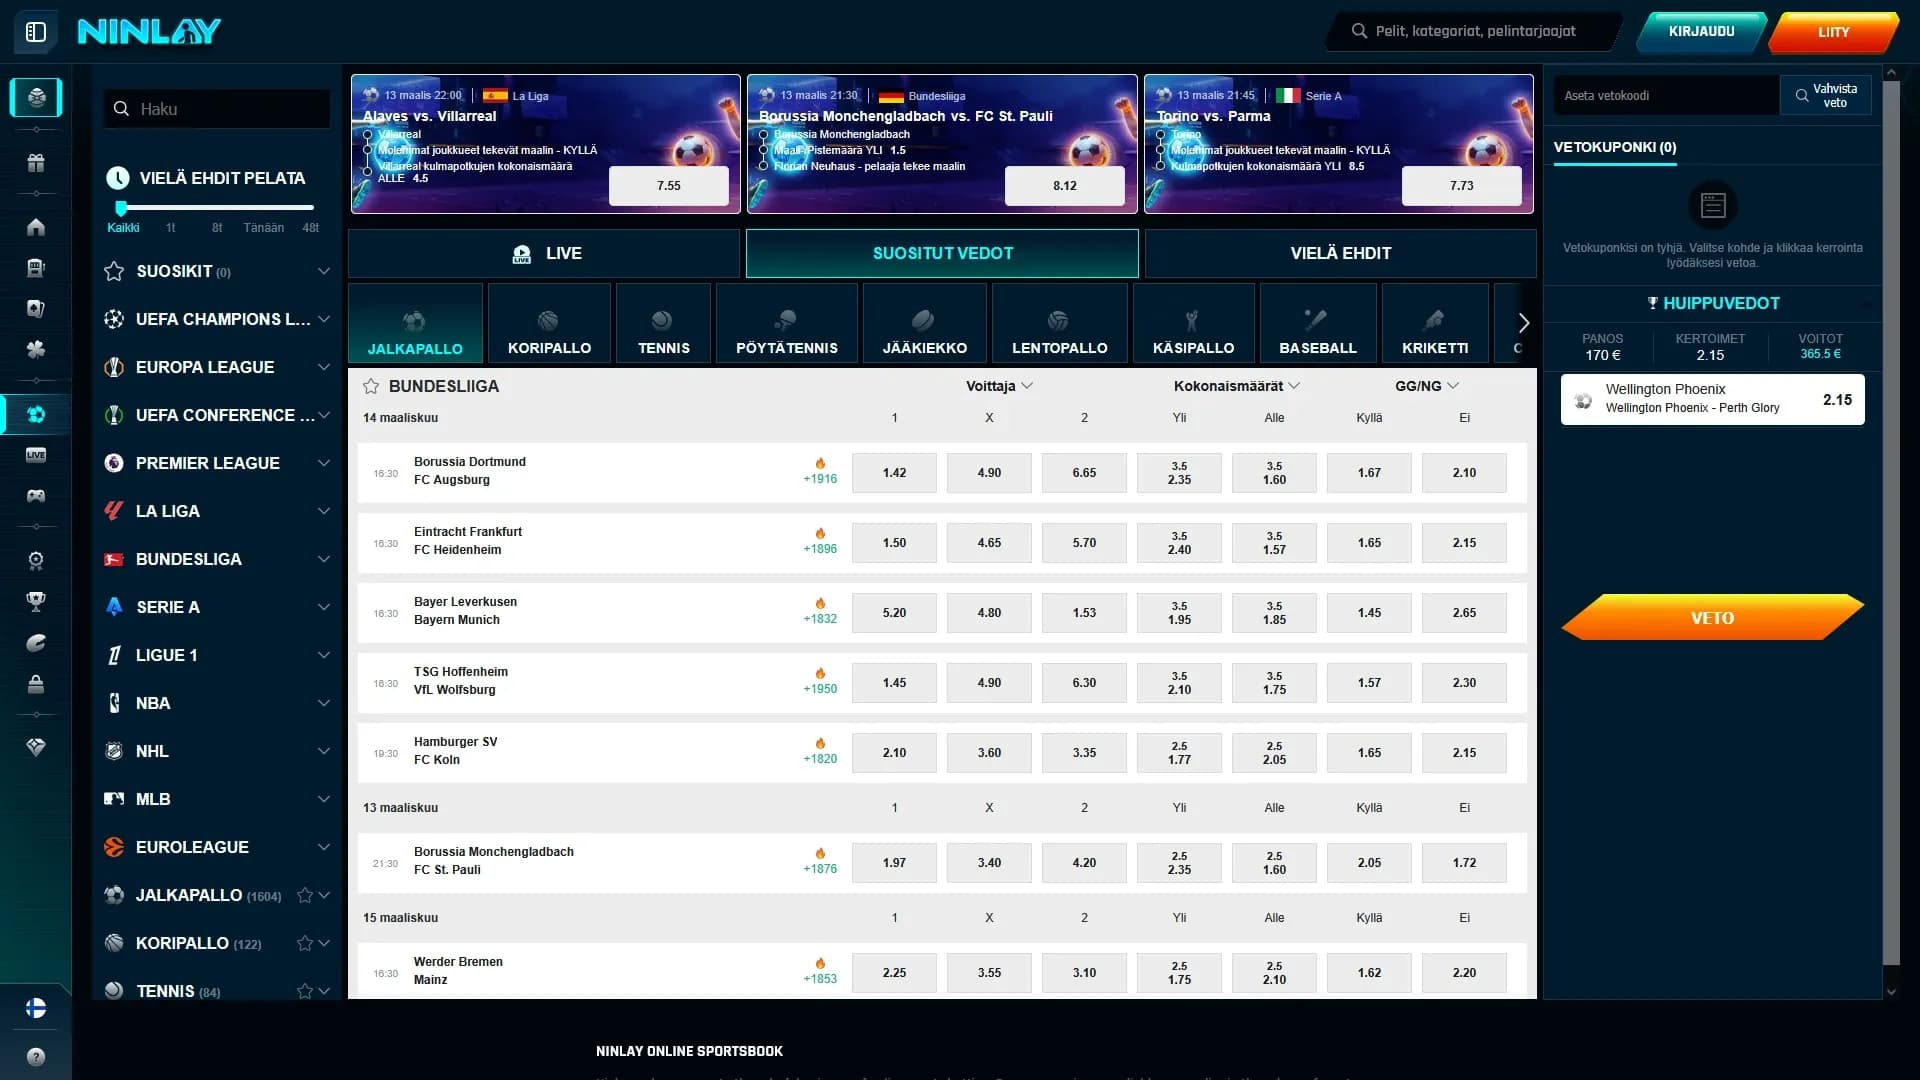The width and height of the screenshot is (1920, 1080).
Task: Open the help question mark icon
Action: tap(36, 1057)
